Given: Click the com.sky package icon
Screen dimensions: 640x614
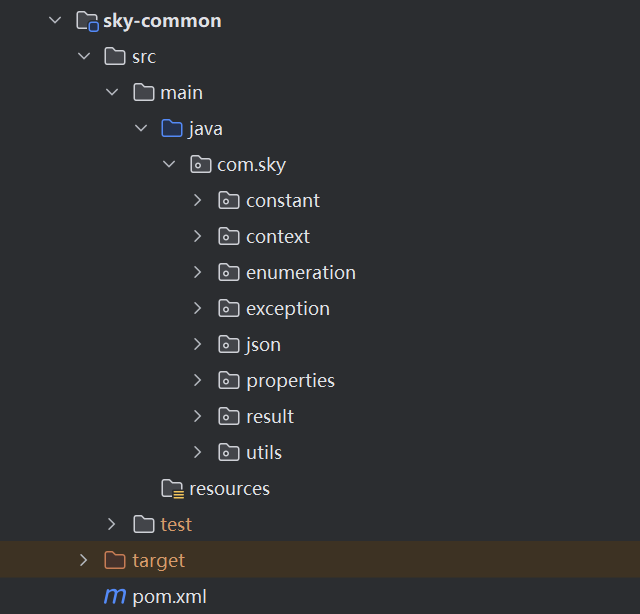Looking at the screenshot, I should pos(201,165).
